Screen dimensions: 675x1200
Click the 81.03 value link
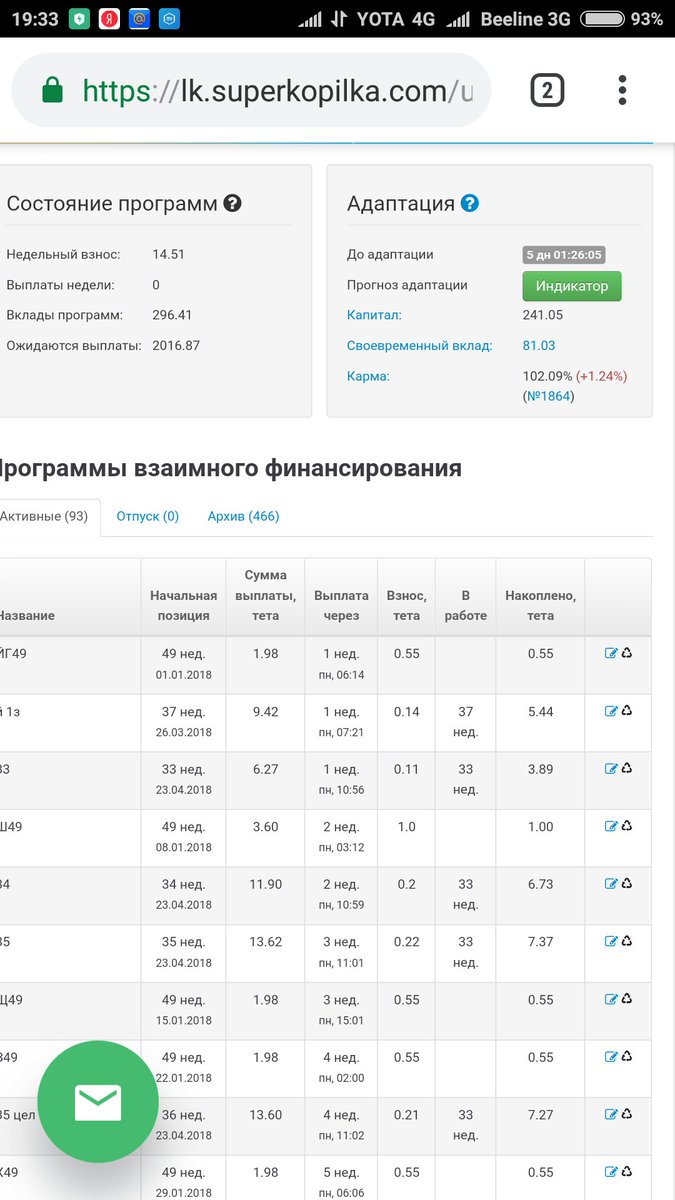pos(539,346)
